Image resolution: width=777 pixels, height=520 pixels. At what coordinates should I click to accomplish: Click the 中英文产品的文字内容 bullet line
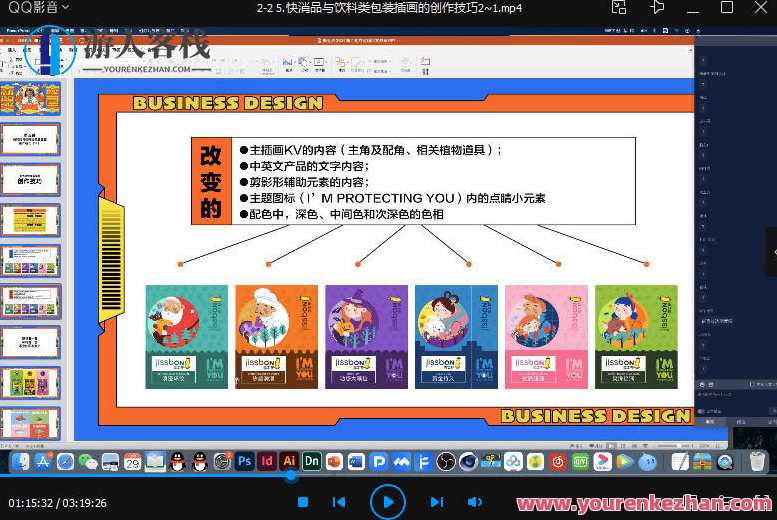304,166
